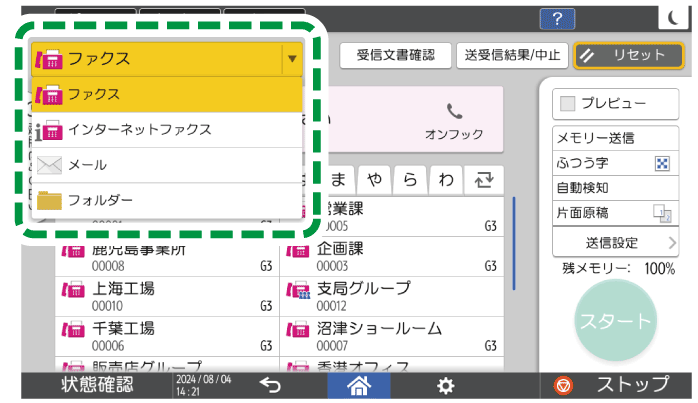
Task: Open the ファクス function dropdown arrow
Action: point(292,59)
